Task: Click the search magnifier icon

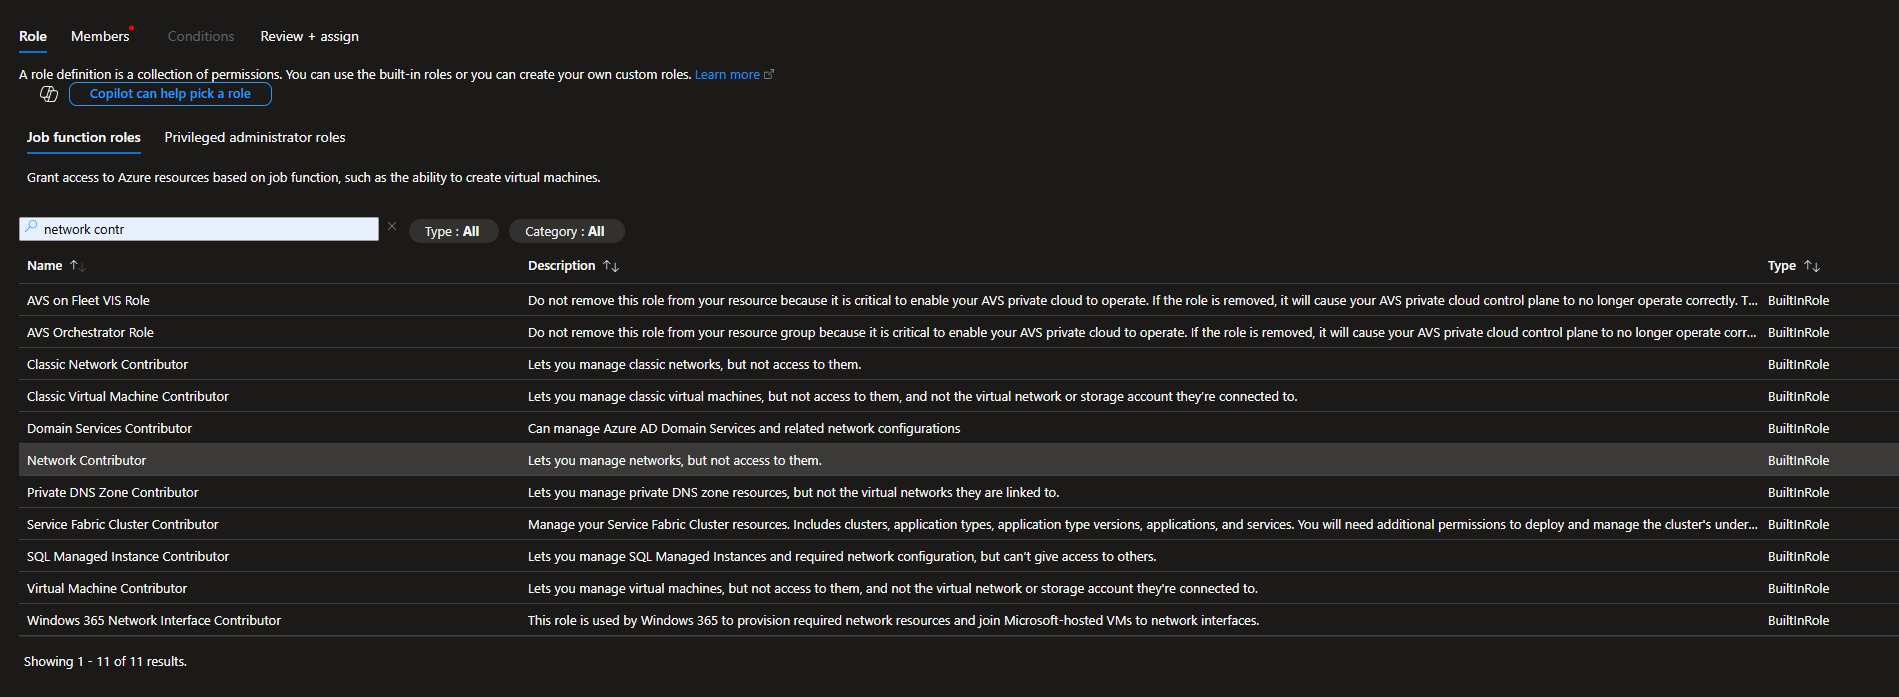Action: point(31,228)
